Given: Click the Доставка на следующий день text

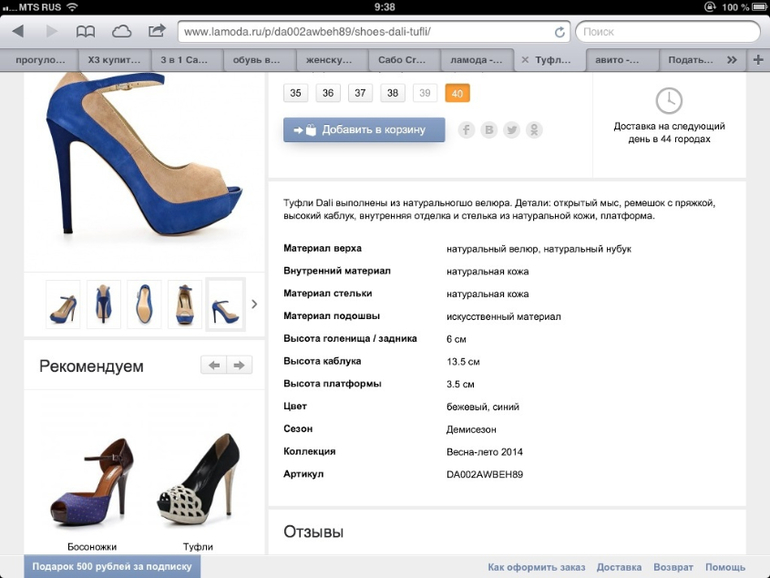Looking at the screenshot, I should tap(669, 133).
